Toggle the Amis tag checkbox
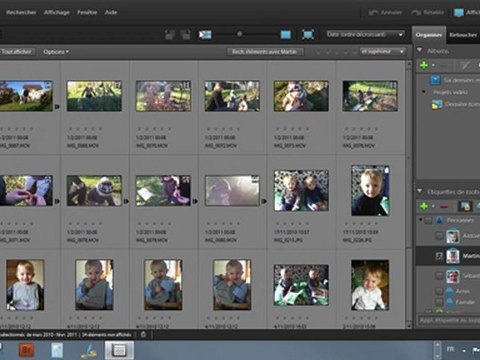Viewport: 480px width, 360px height. coord(439,291)
